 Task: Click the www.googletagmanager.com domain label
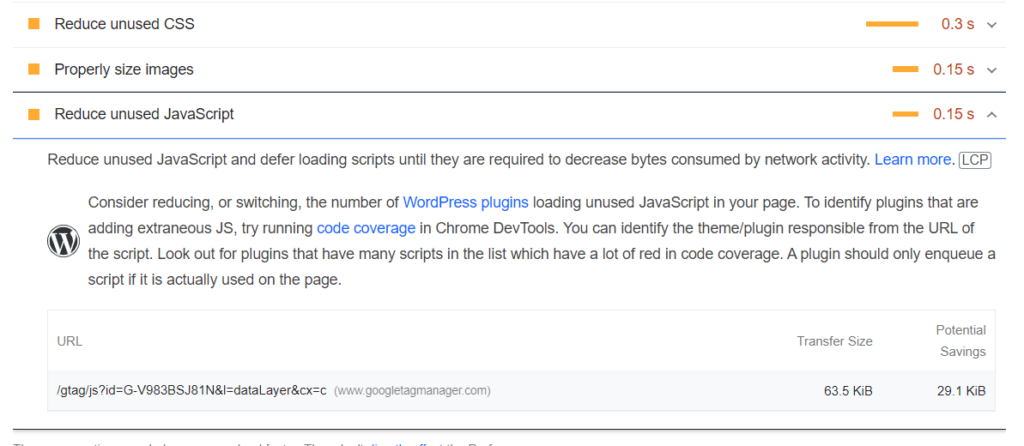tap(412, 390)
